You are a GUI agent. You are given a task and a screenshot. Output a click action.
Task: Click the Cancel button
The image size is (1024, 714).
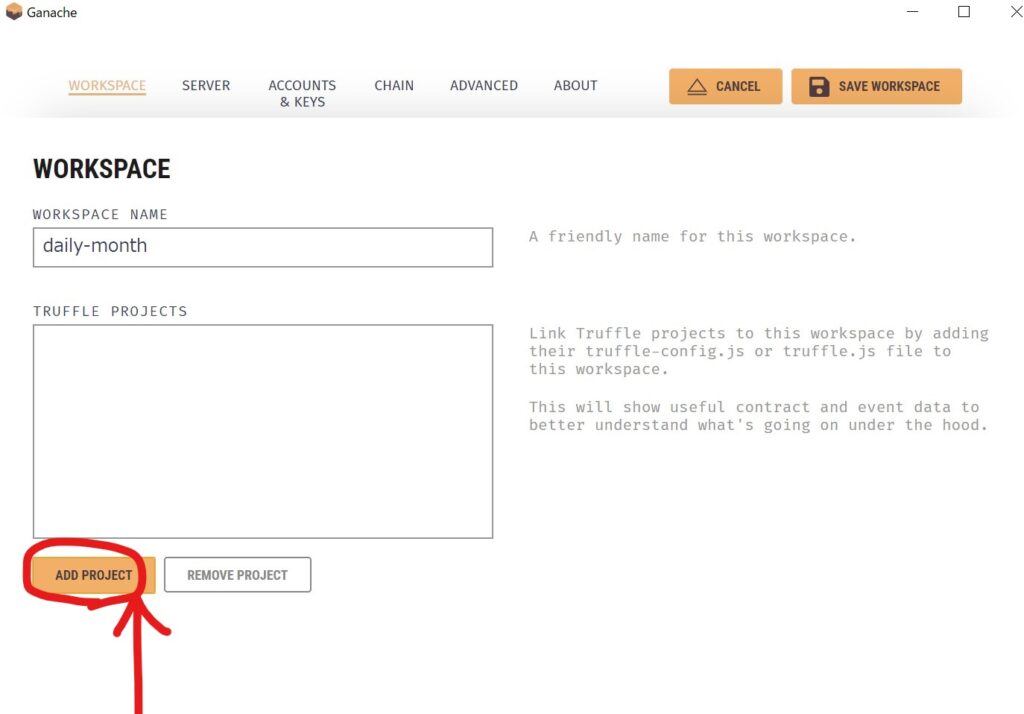[x=725, y=86]
